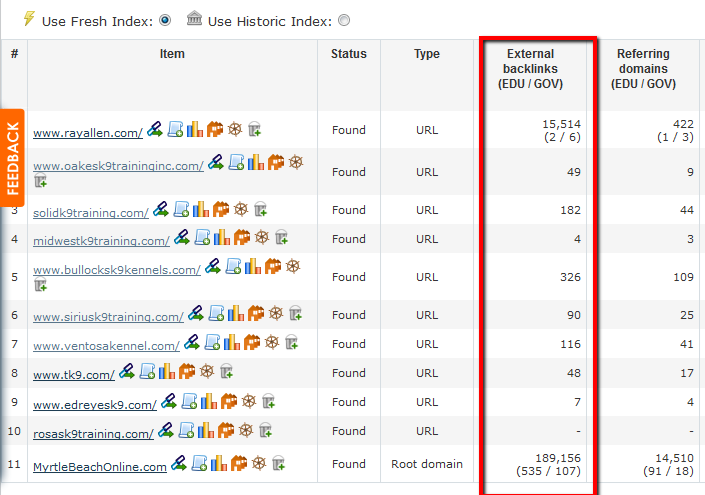
Task: Click bar chart icon for www.rayallen.com
Action: pyautogui.click(x=195, y=129)
